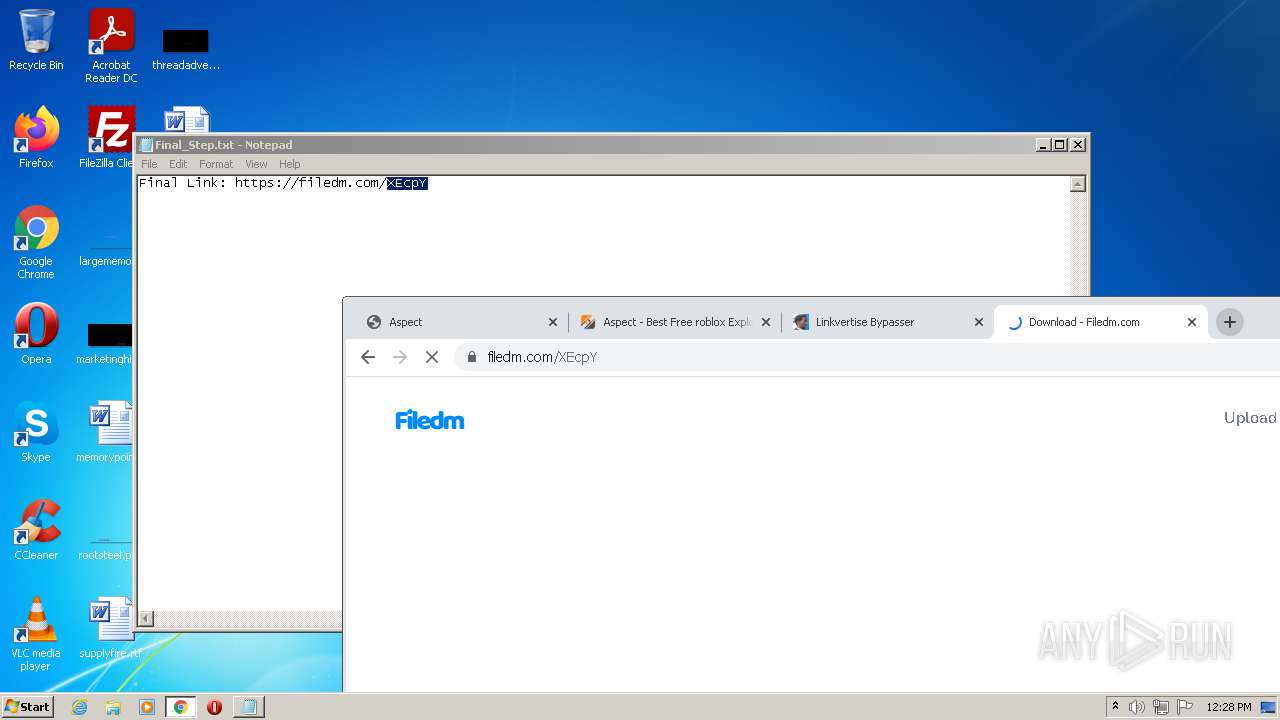
Task: Open Windows Explorer folder on taskbar
Action: [113, 707]
